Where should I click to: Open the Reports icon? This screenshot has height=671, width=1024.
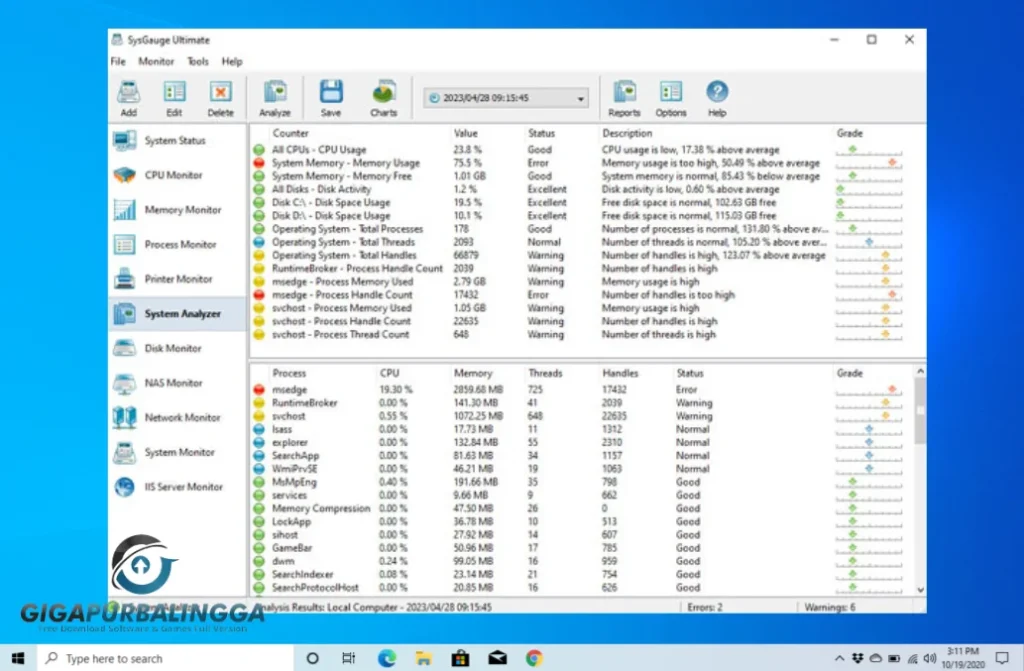pos(624,97)
